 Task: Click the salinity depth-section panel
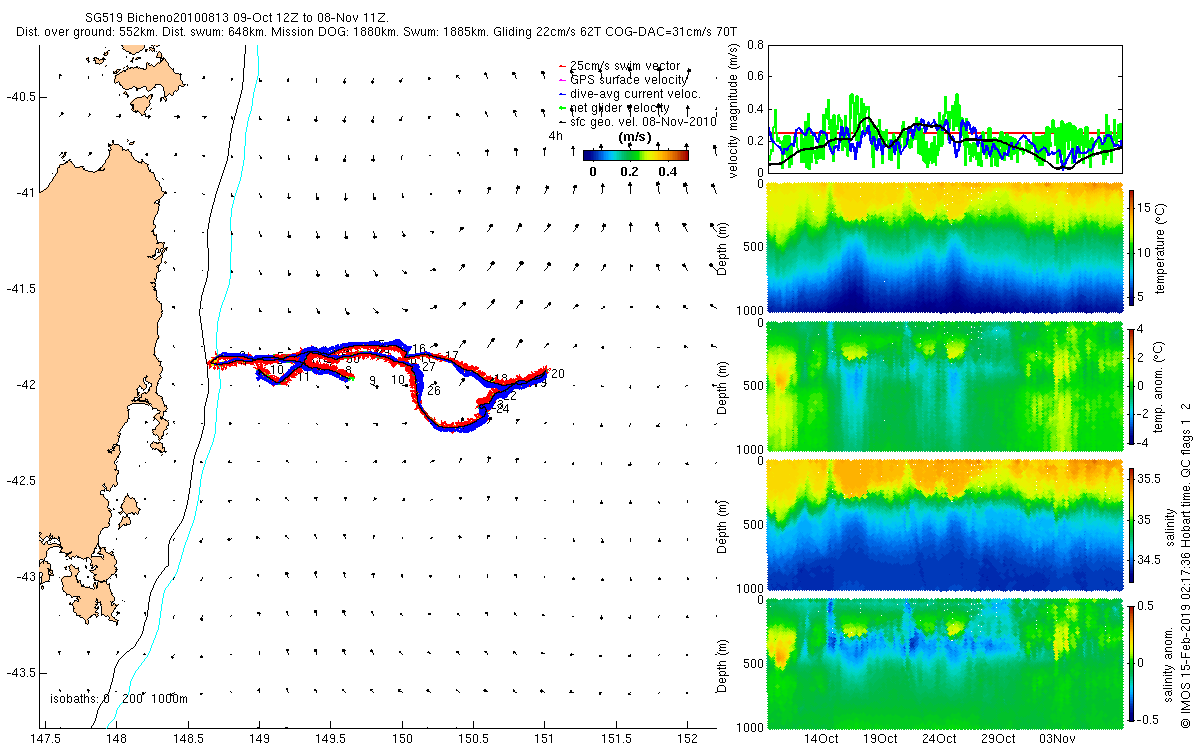click(945, 526)
